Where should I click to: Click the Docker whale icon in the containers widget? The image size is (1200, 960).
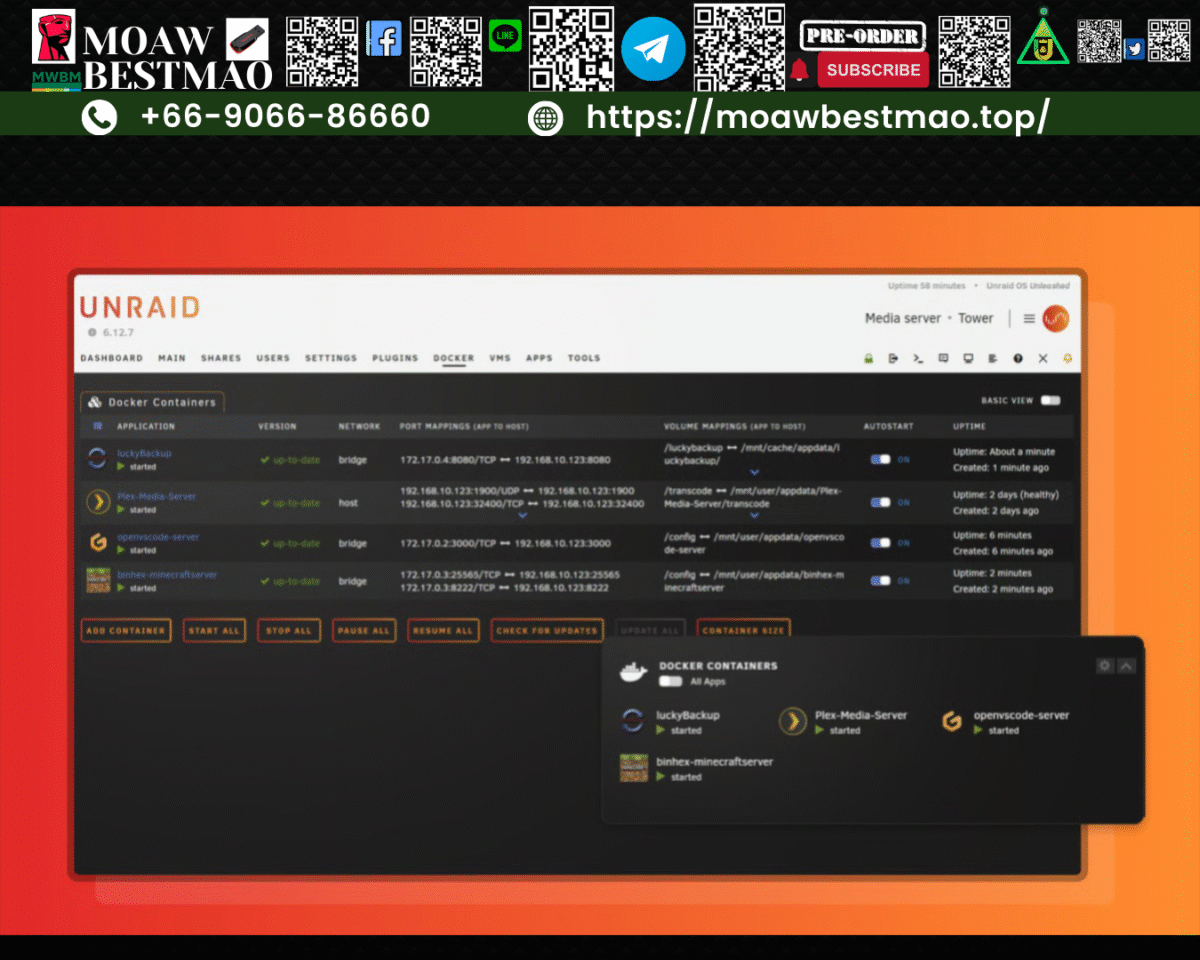click(x=634, y=671)
